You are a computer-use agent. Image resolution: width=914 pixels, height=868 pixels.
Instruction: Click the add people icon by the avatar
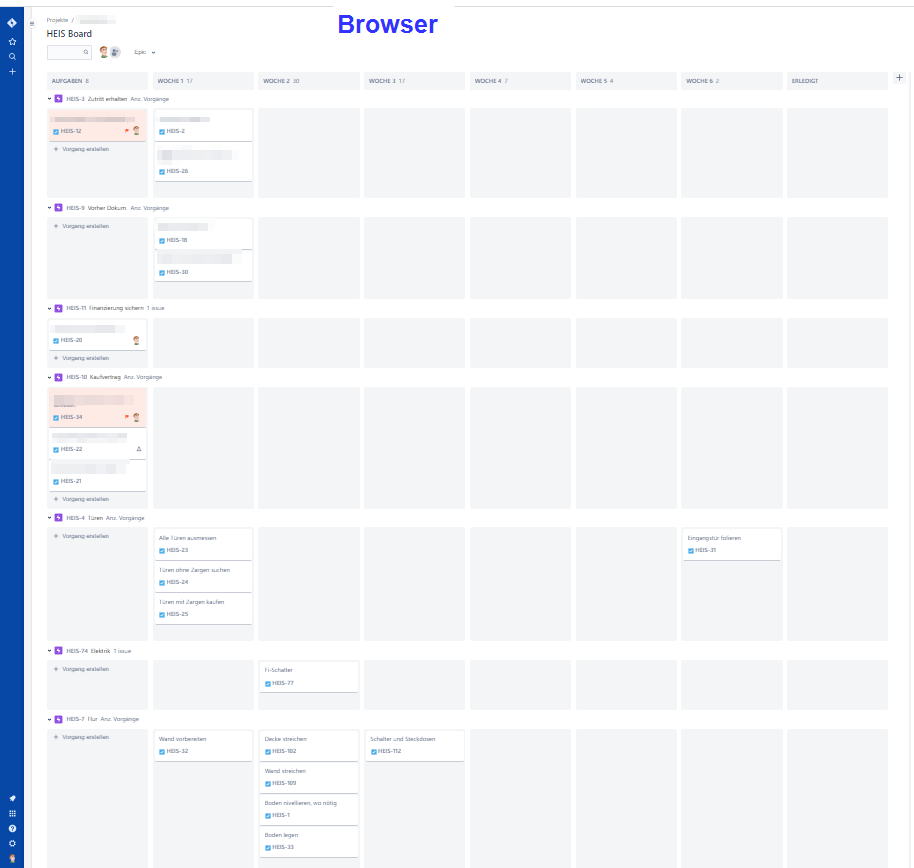coord(115,52)
